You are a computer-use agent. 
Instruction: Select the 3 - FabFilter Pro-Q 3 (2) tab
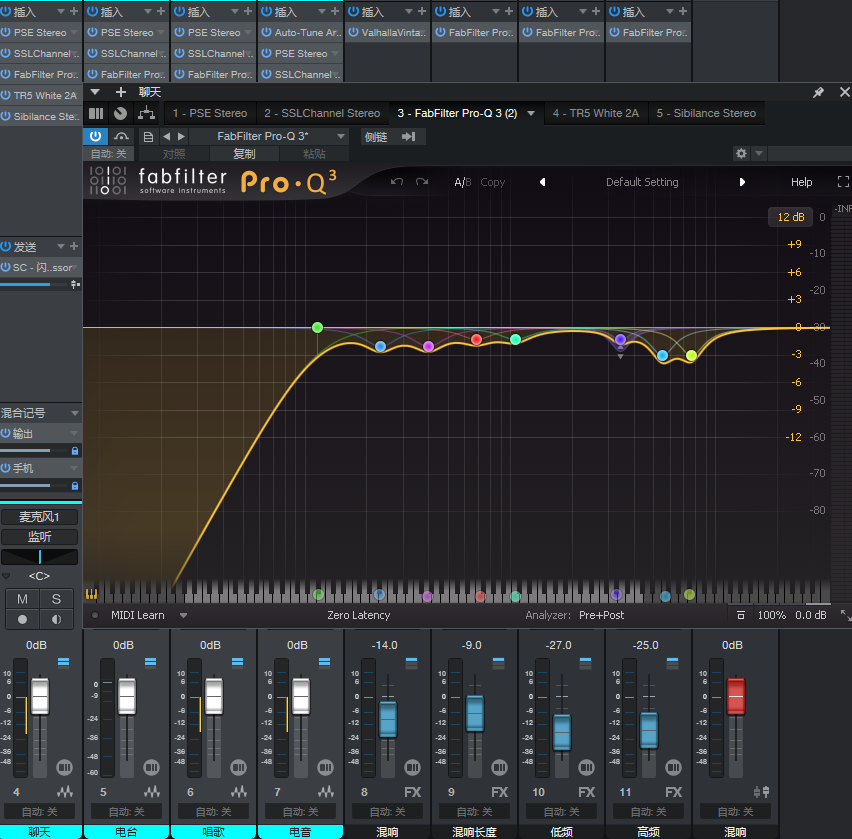point(457,113)
